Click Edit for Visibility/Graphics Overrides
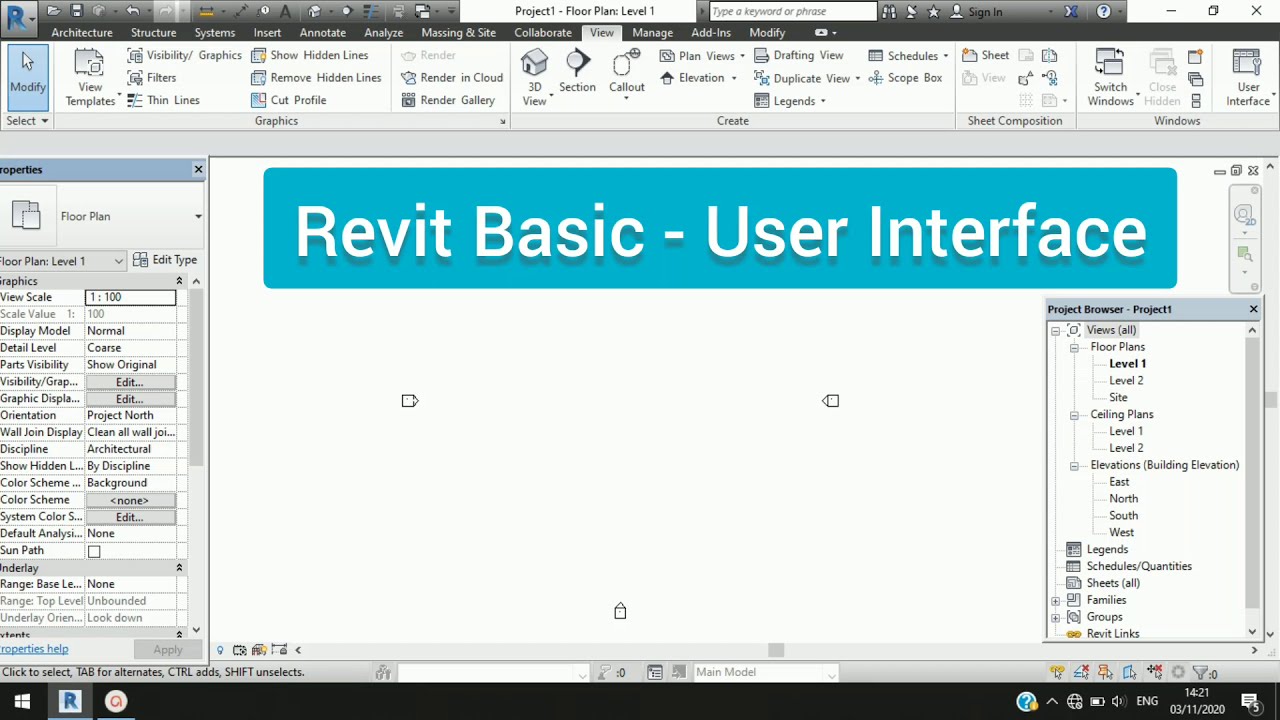Screen dimensions: 1280x720 click(130, 382)
